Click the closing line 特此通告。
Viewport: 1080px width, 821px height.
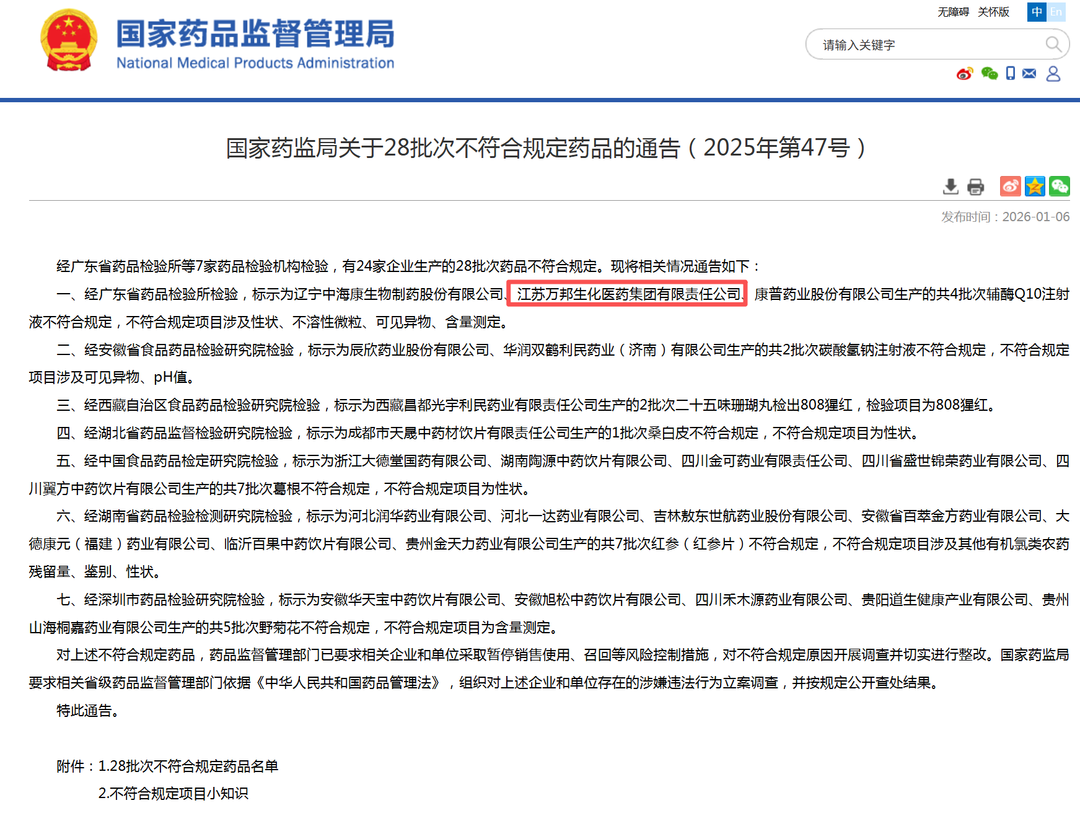coord(87,711)
